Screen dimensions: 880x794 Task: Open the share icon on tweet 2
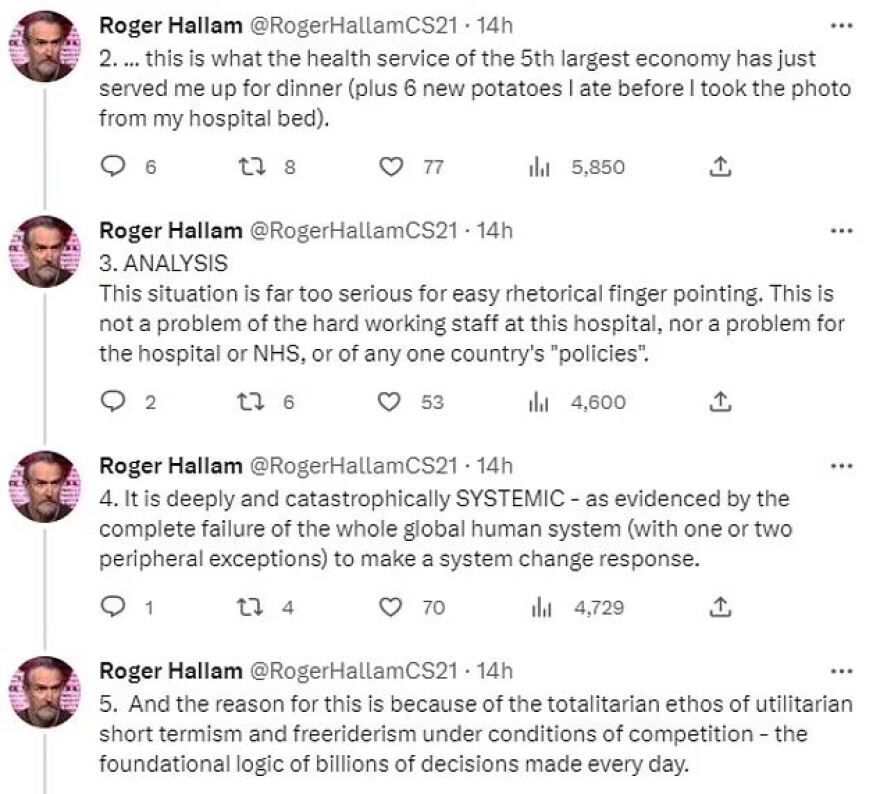pos(720,168)
